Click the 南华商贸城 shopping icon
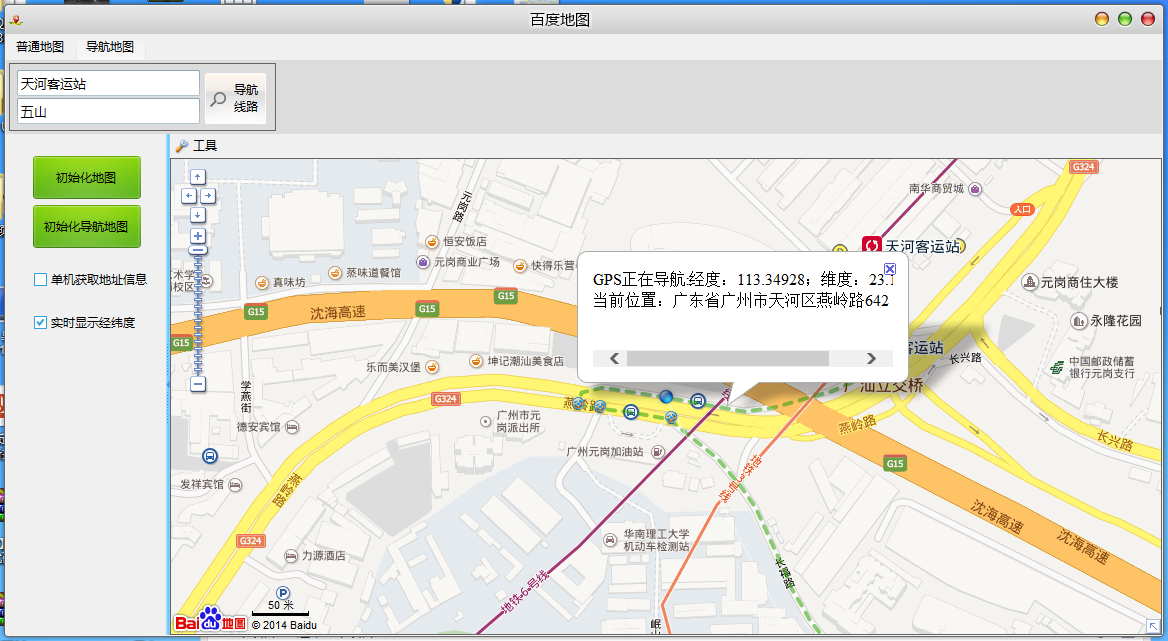Screen dimensions: 1168x641 pos(974,189)
